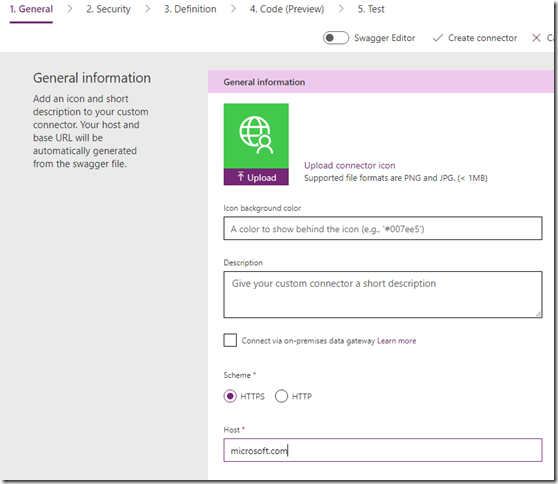Open the Learn more link

coord(396,341)
